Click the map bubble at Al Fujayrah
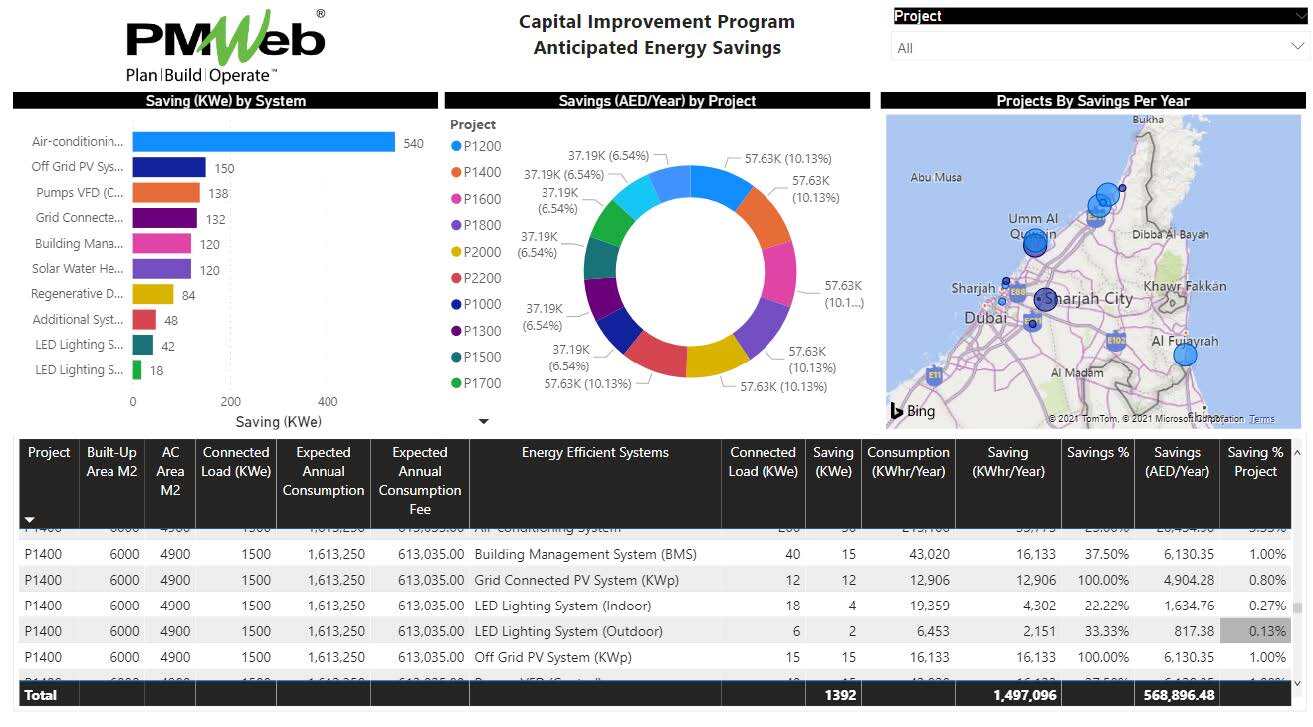Viewport: 1313px width, 727px height. (x=1185, y=355)
